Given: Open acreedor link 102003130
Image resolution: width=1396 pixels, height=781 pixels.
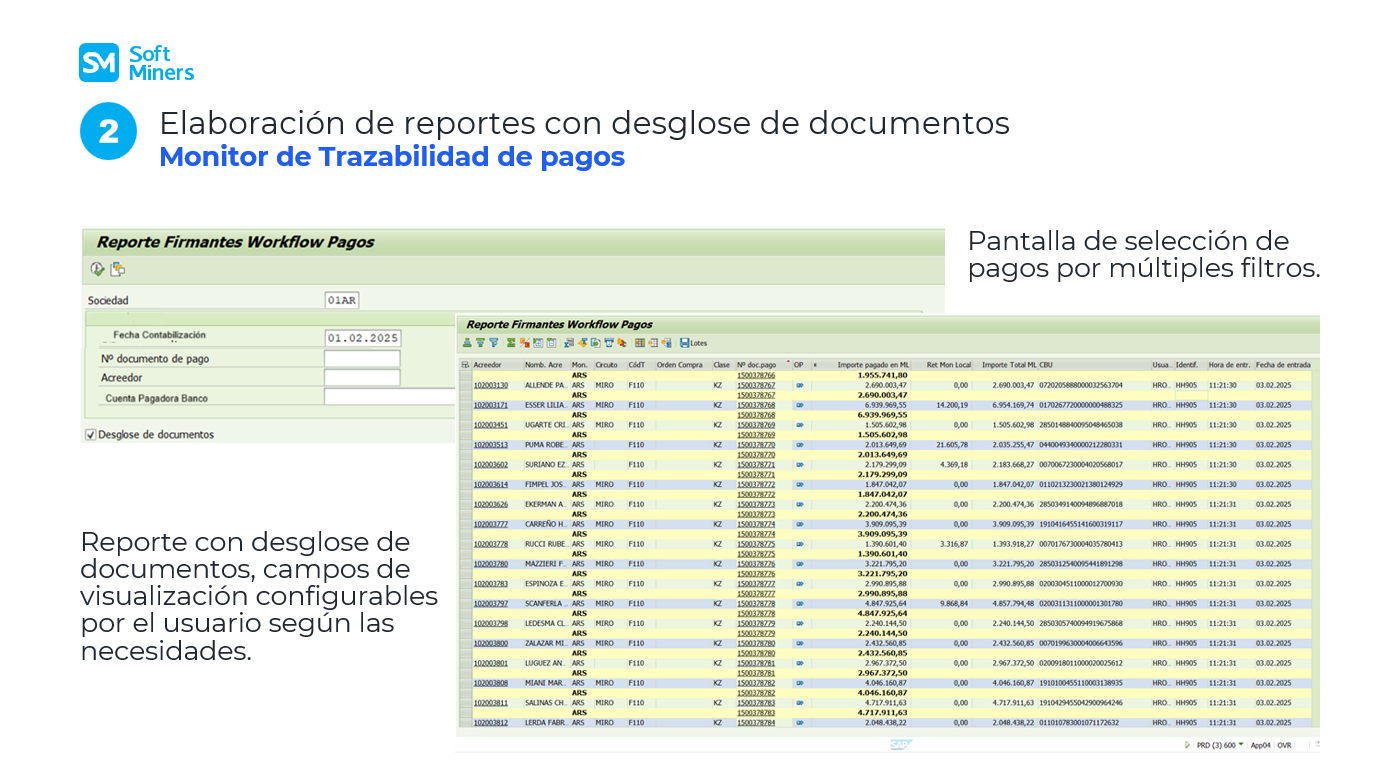Looking at the screenshot, I should 491,385.
